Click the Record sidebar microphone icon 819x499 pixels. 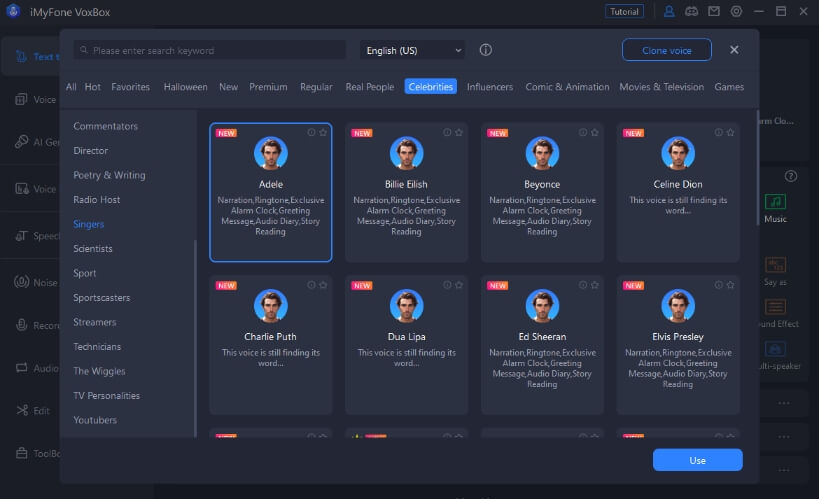tap(21, 325)
